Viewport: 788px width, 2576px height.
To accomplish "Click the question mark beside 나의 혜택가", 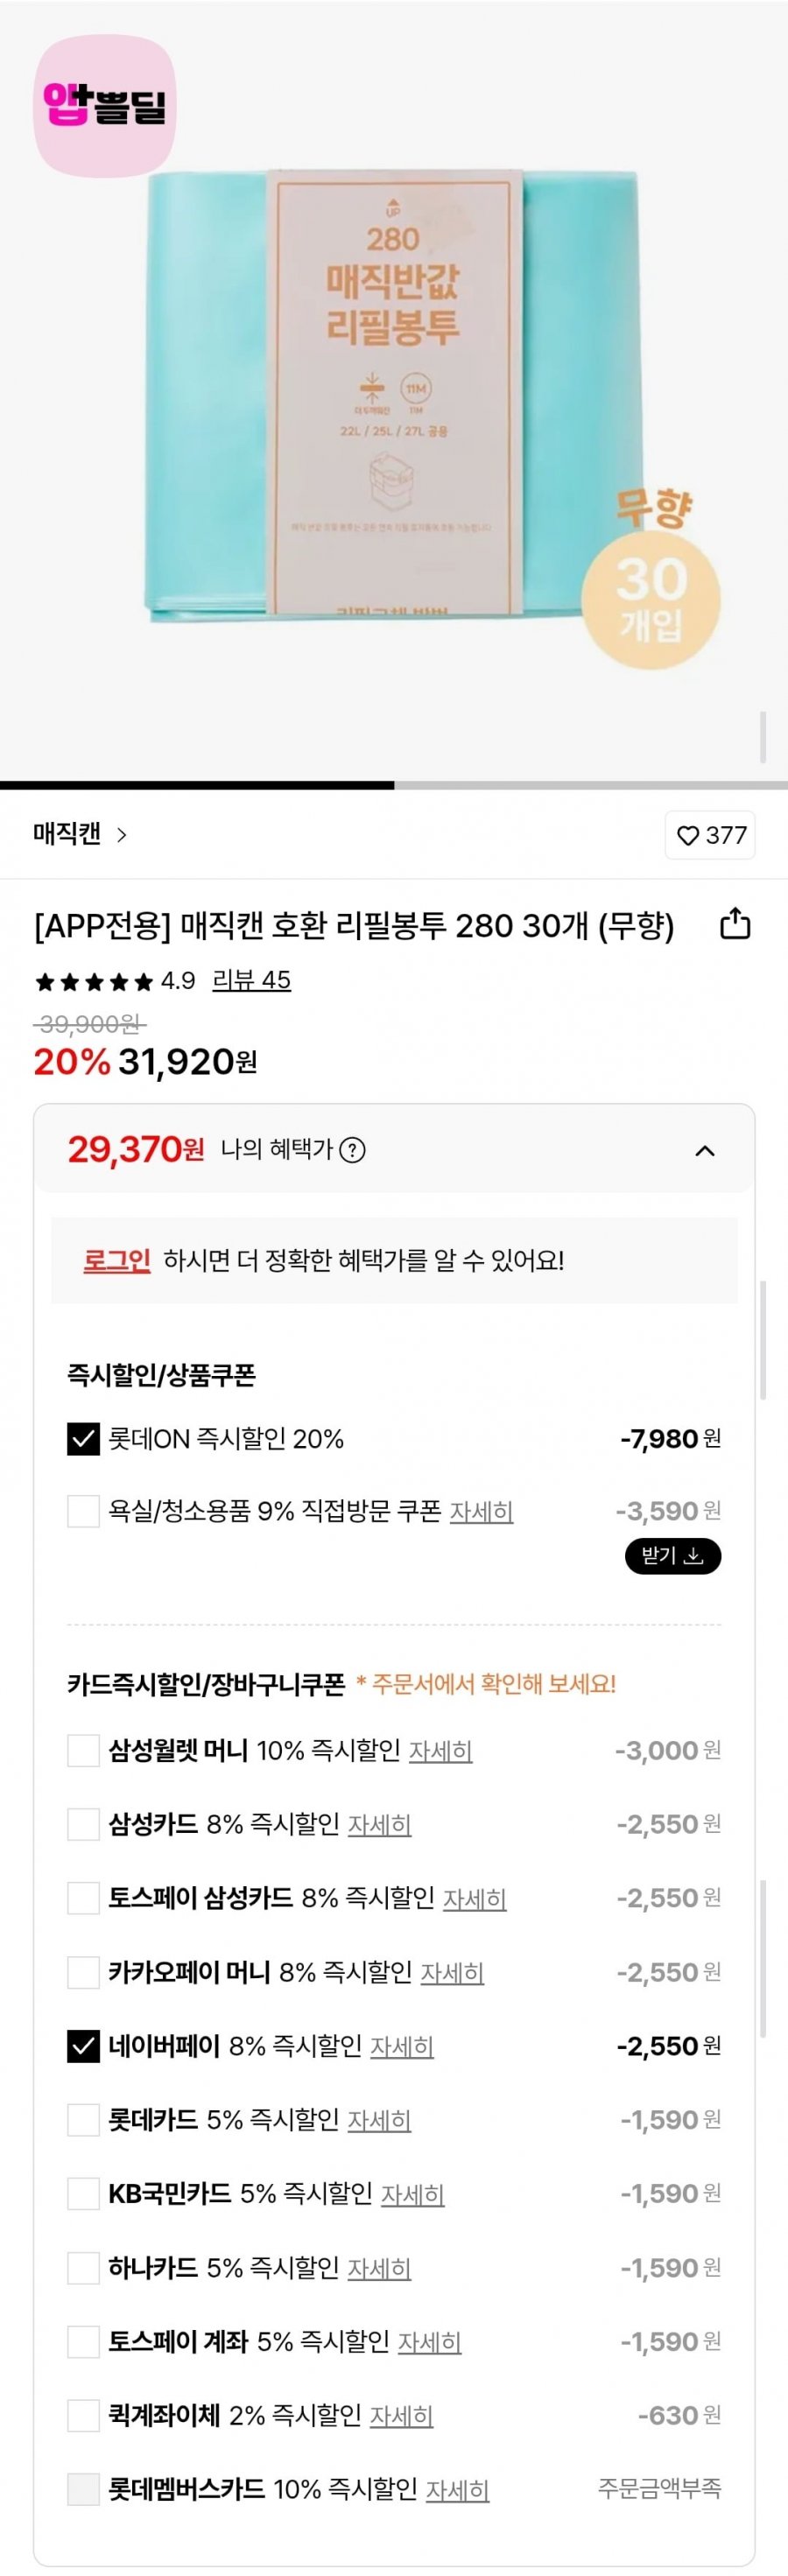I will click(352, 1150).
